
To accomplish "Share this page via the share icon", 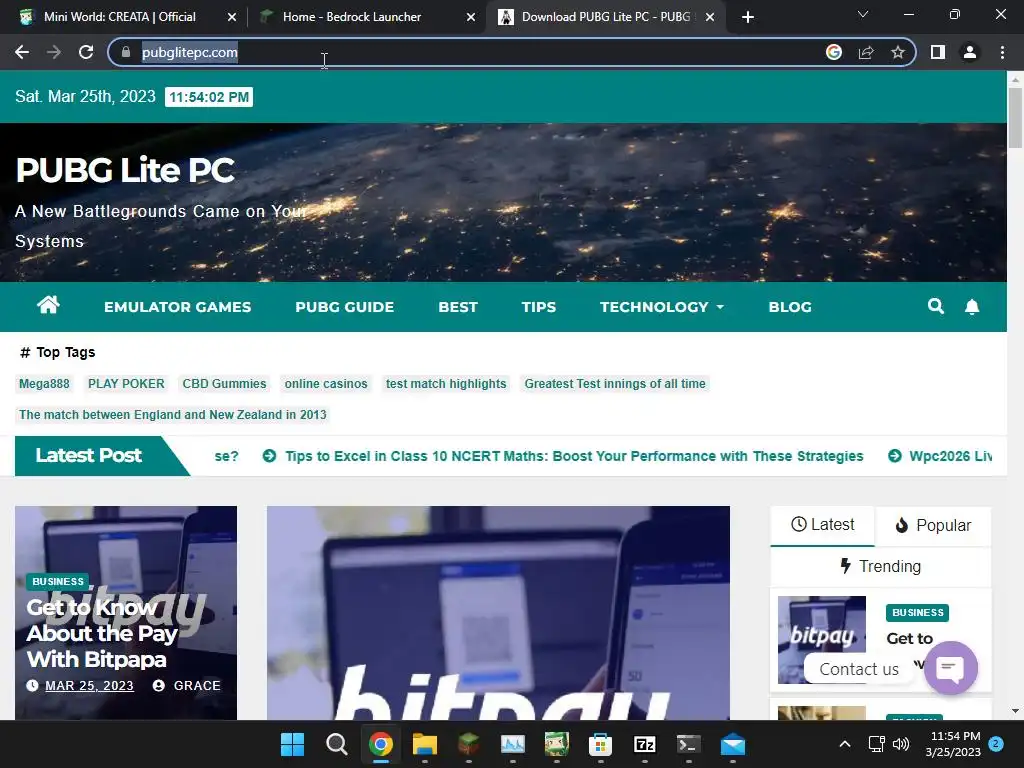I will [x=866, y=52].
